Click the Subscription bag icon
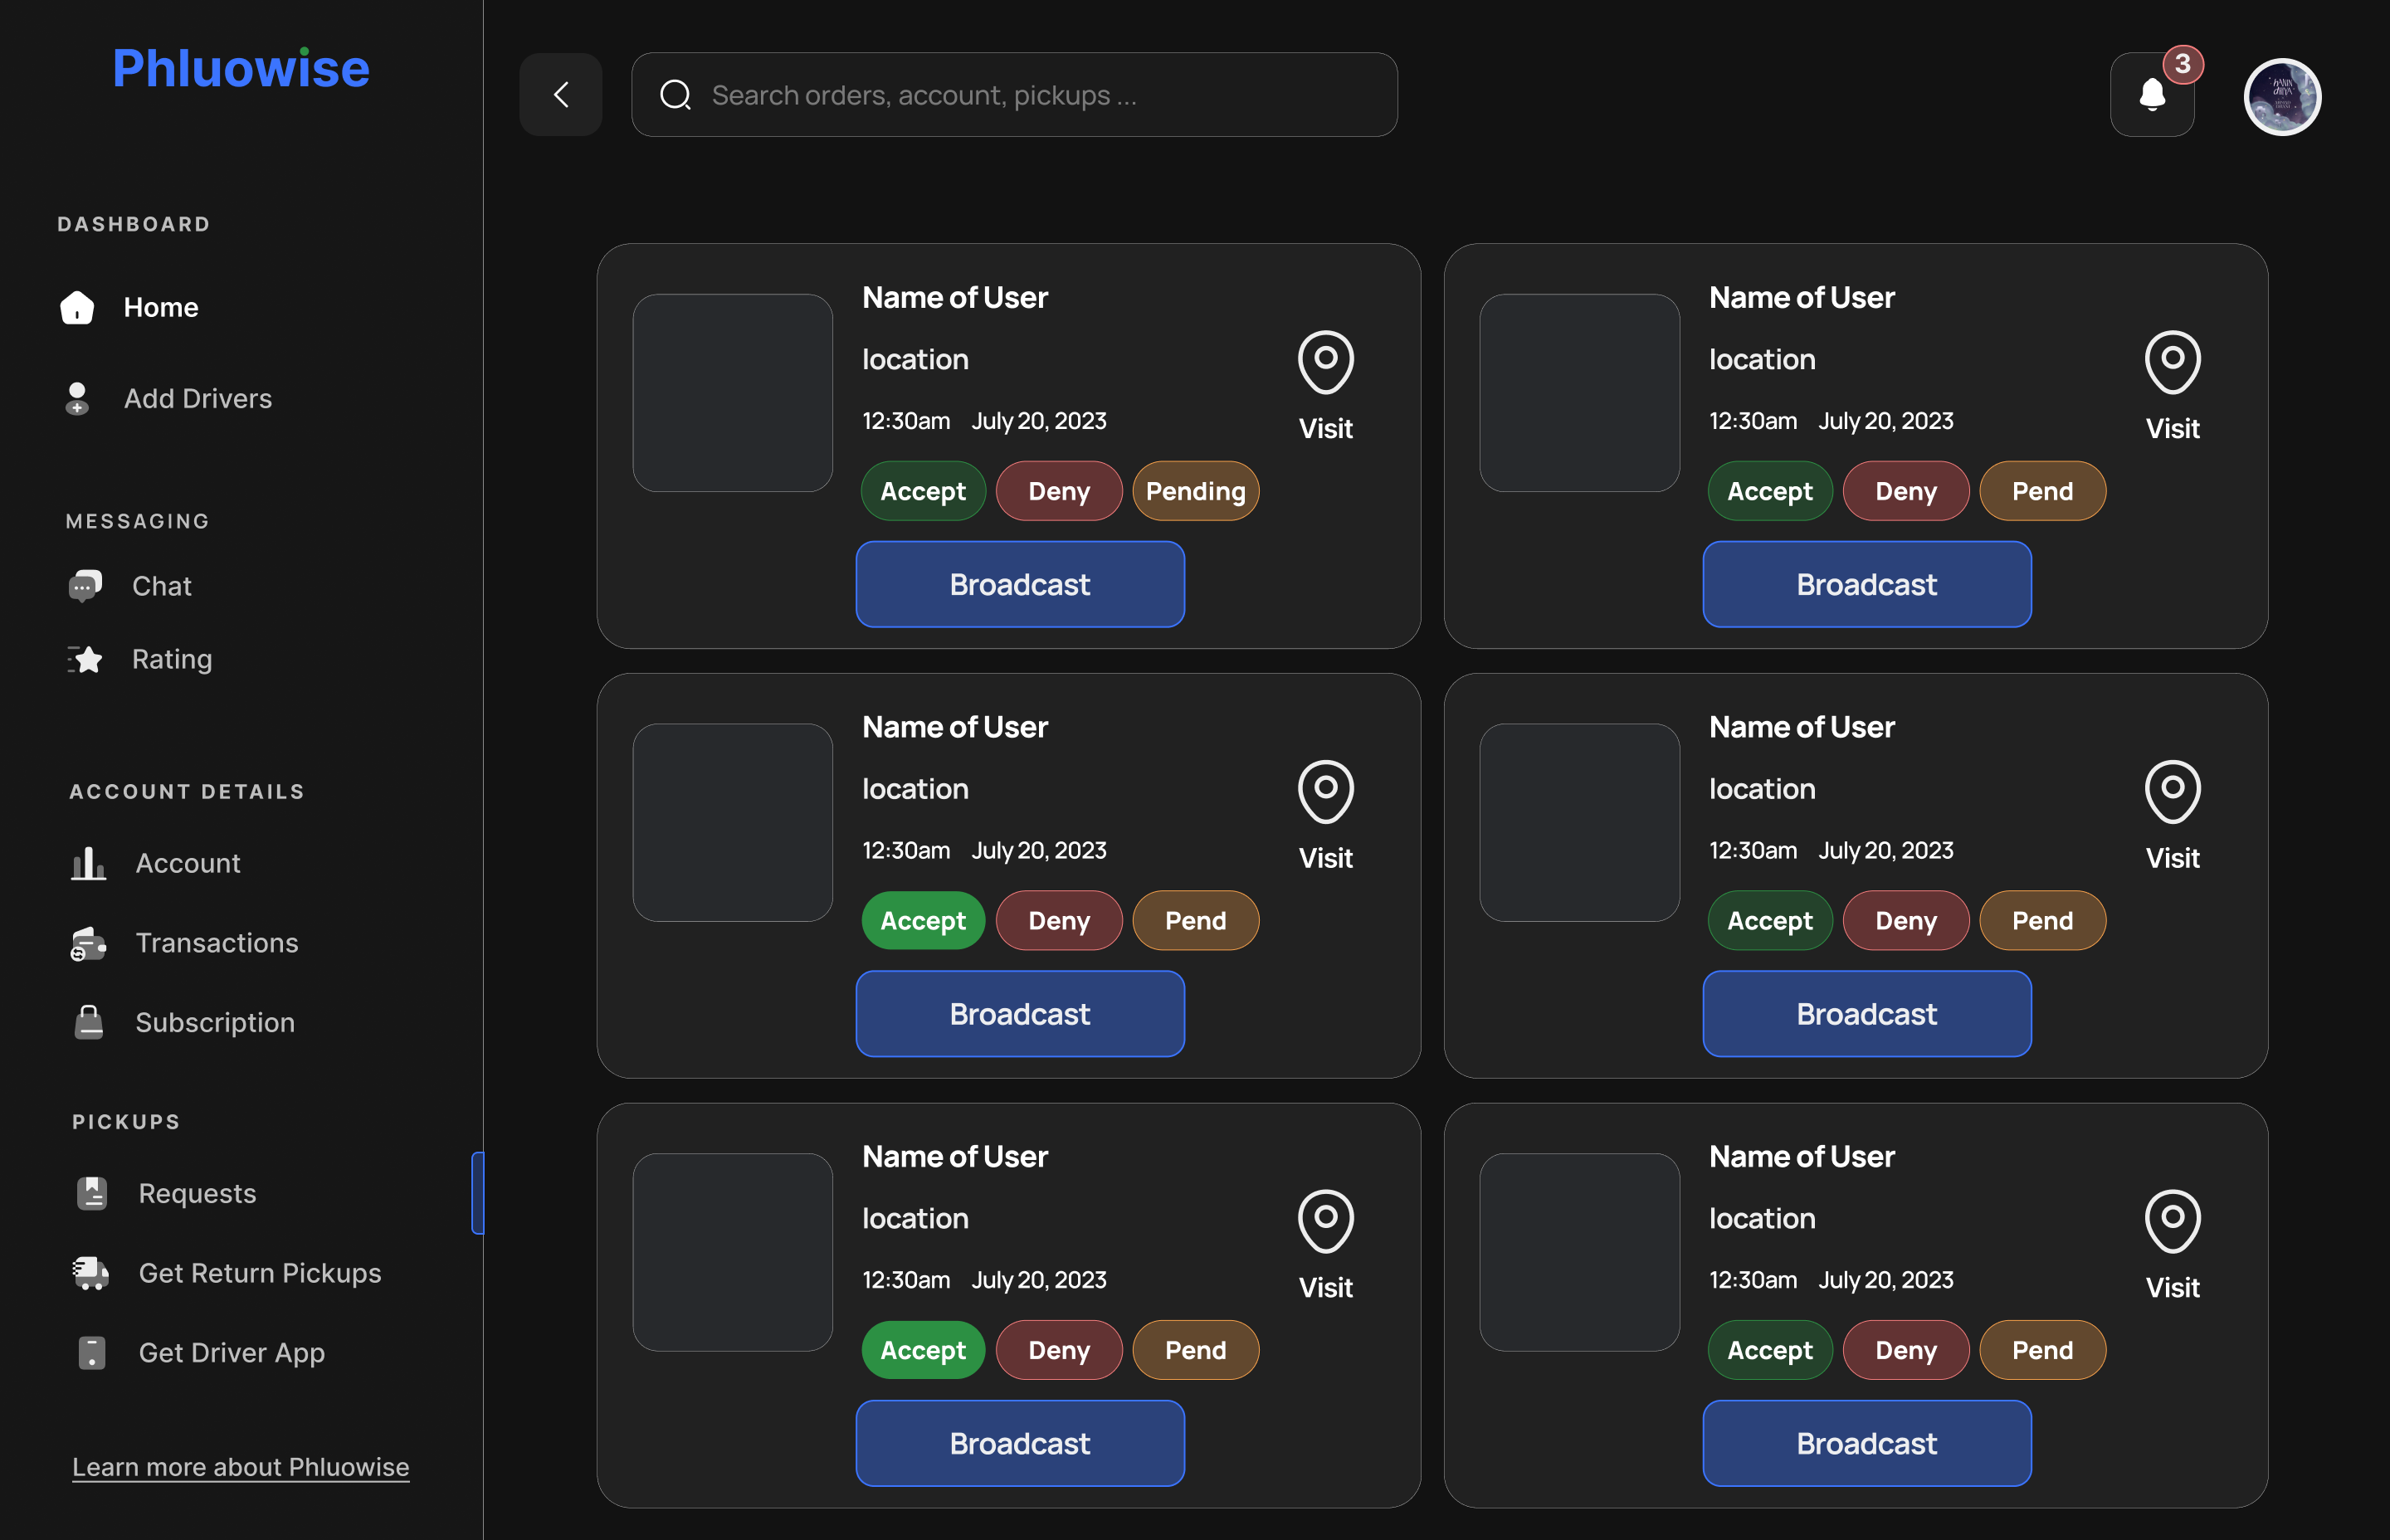 coord(89,1022)
